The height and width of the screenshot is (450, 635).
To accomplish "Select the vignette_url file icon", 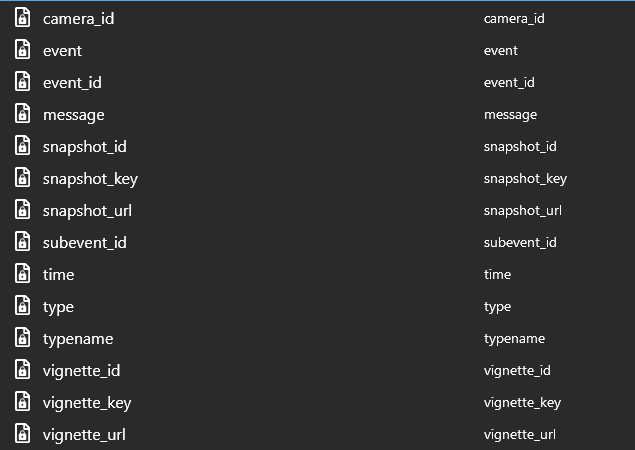I will click(x=22, y=435).
